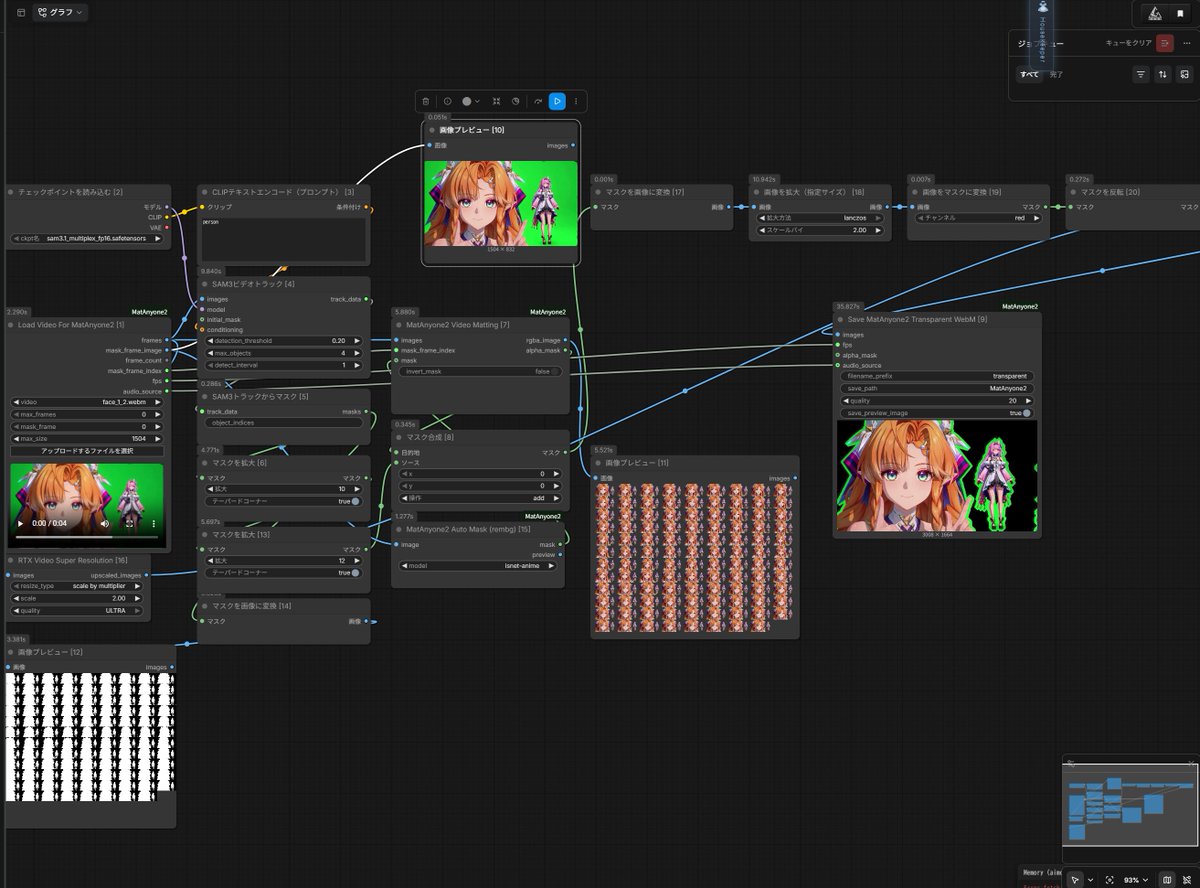Screen dimensions: 1200x888
Task: Toggle bypass icon in the selection toolbar
Action: pyautogui.click(x=516, y=101)
